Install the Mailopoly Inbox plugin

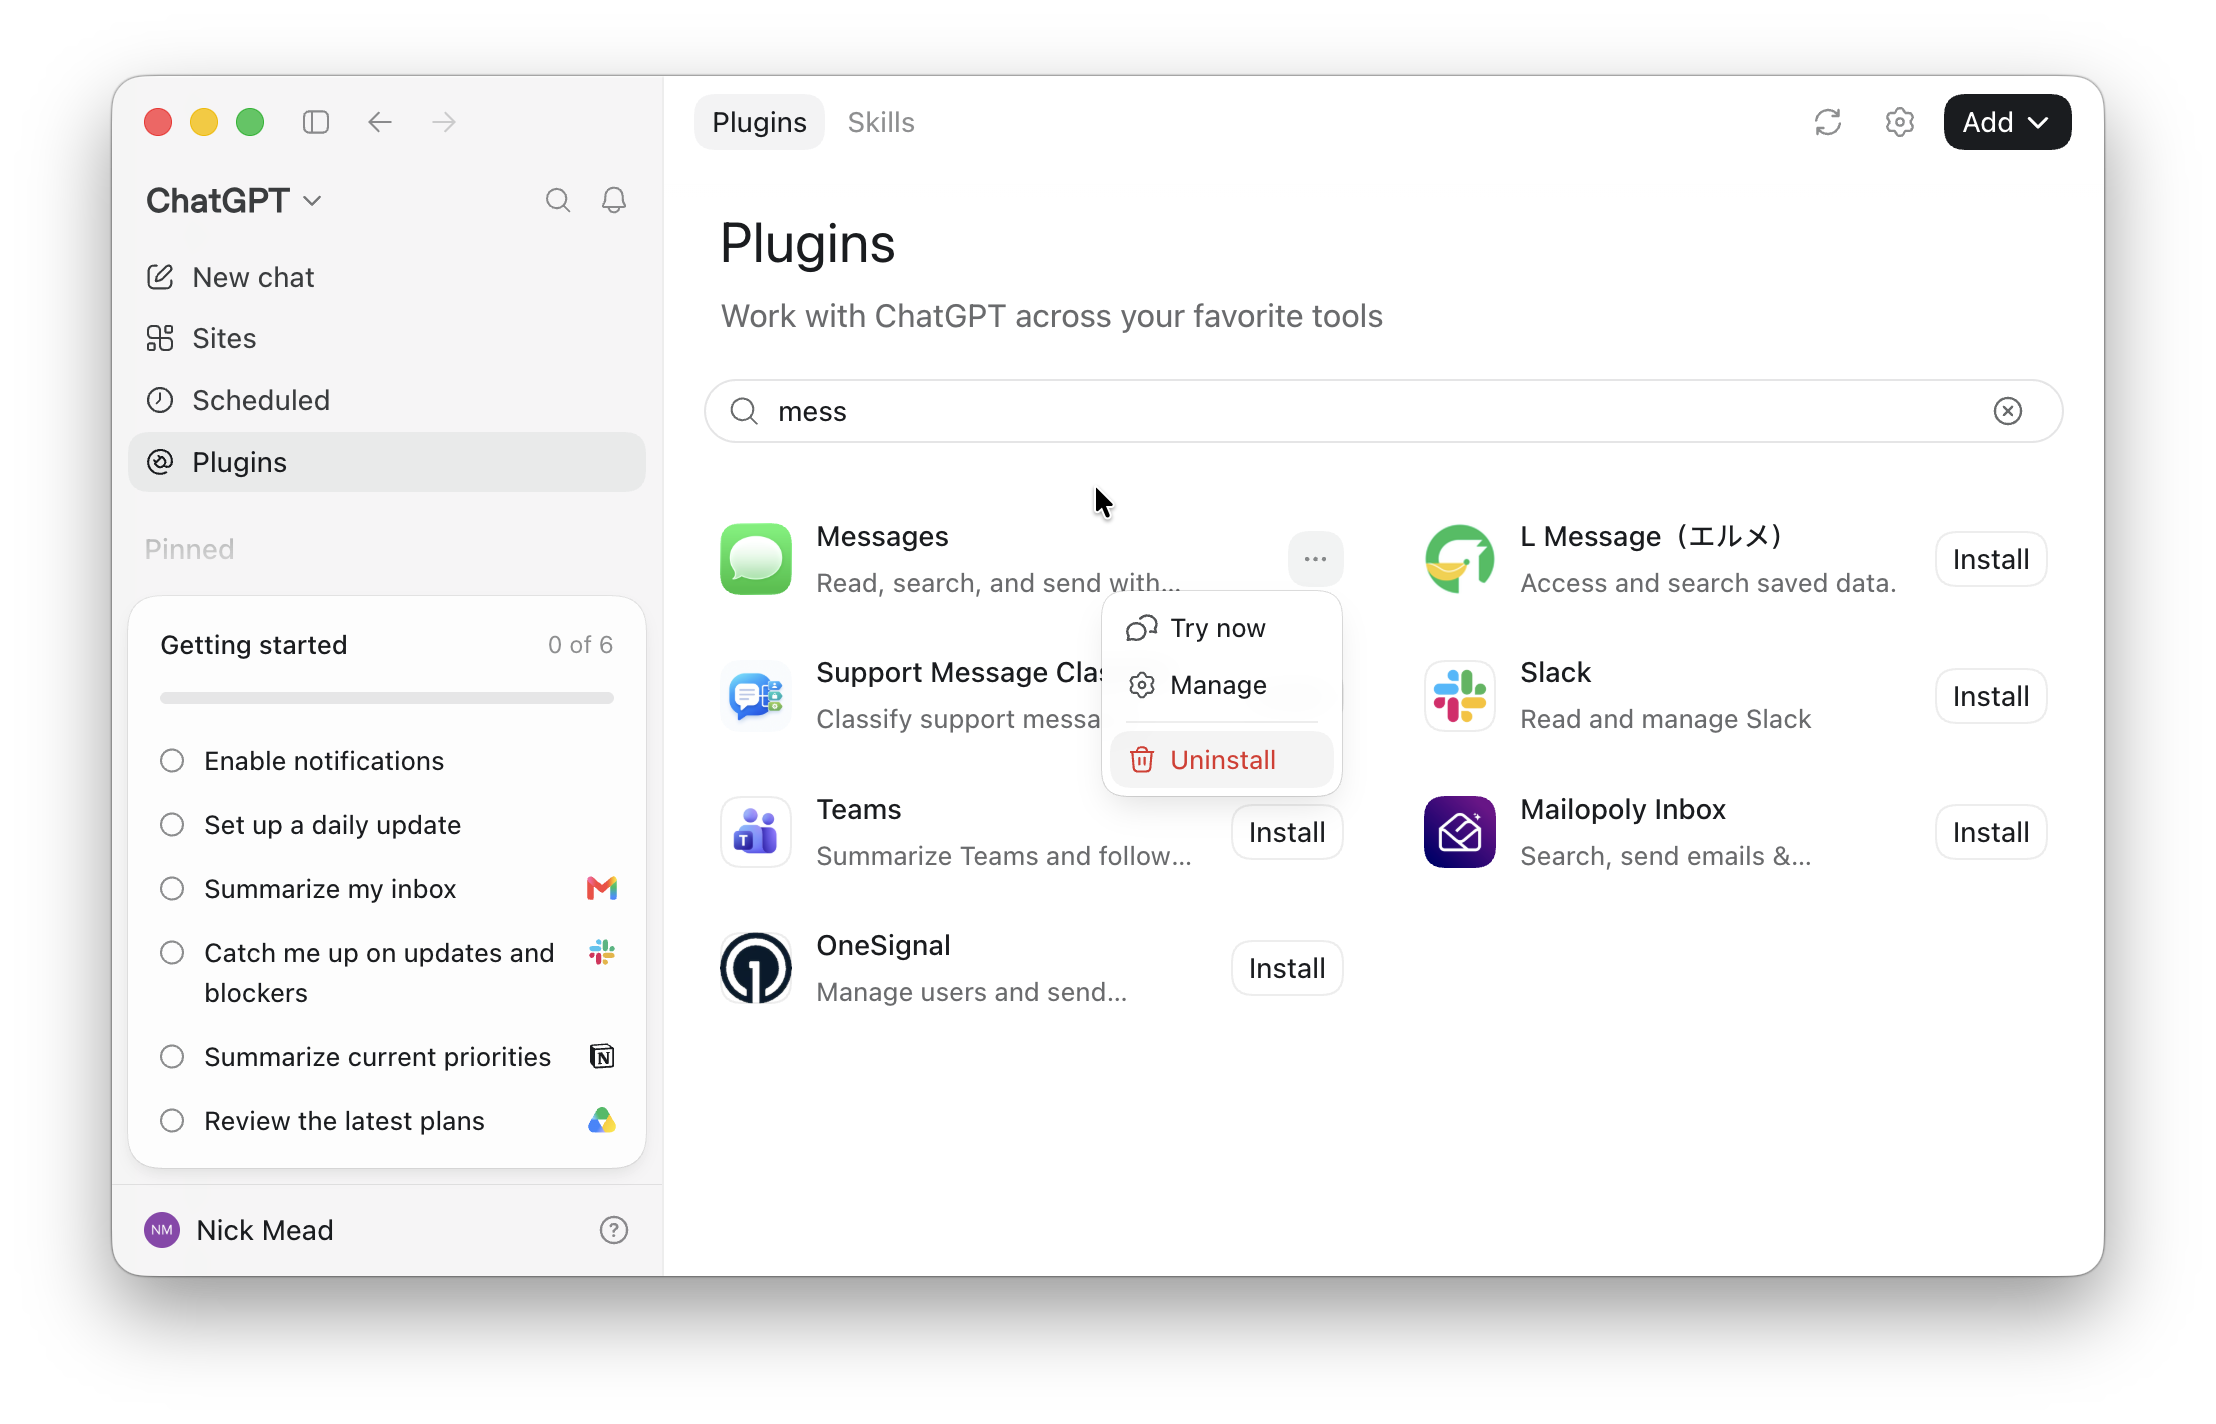point(1991,832)
